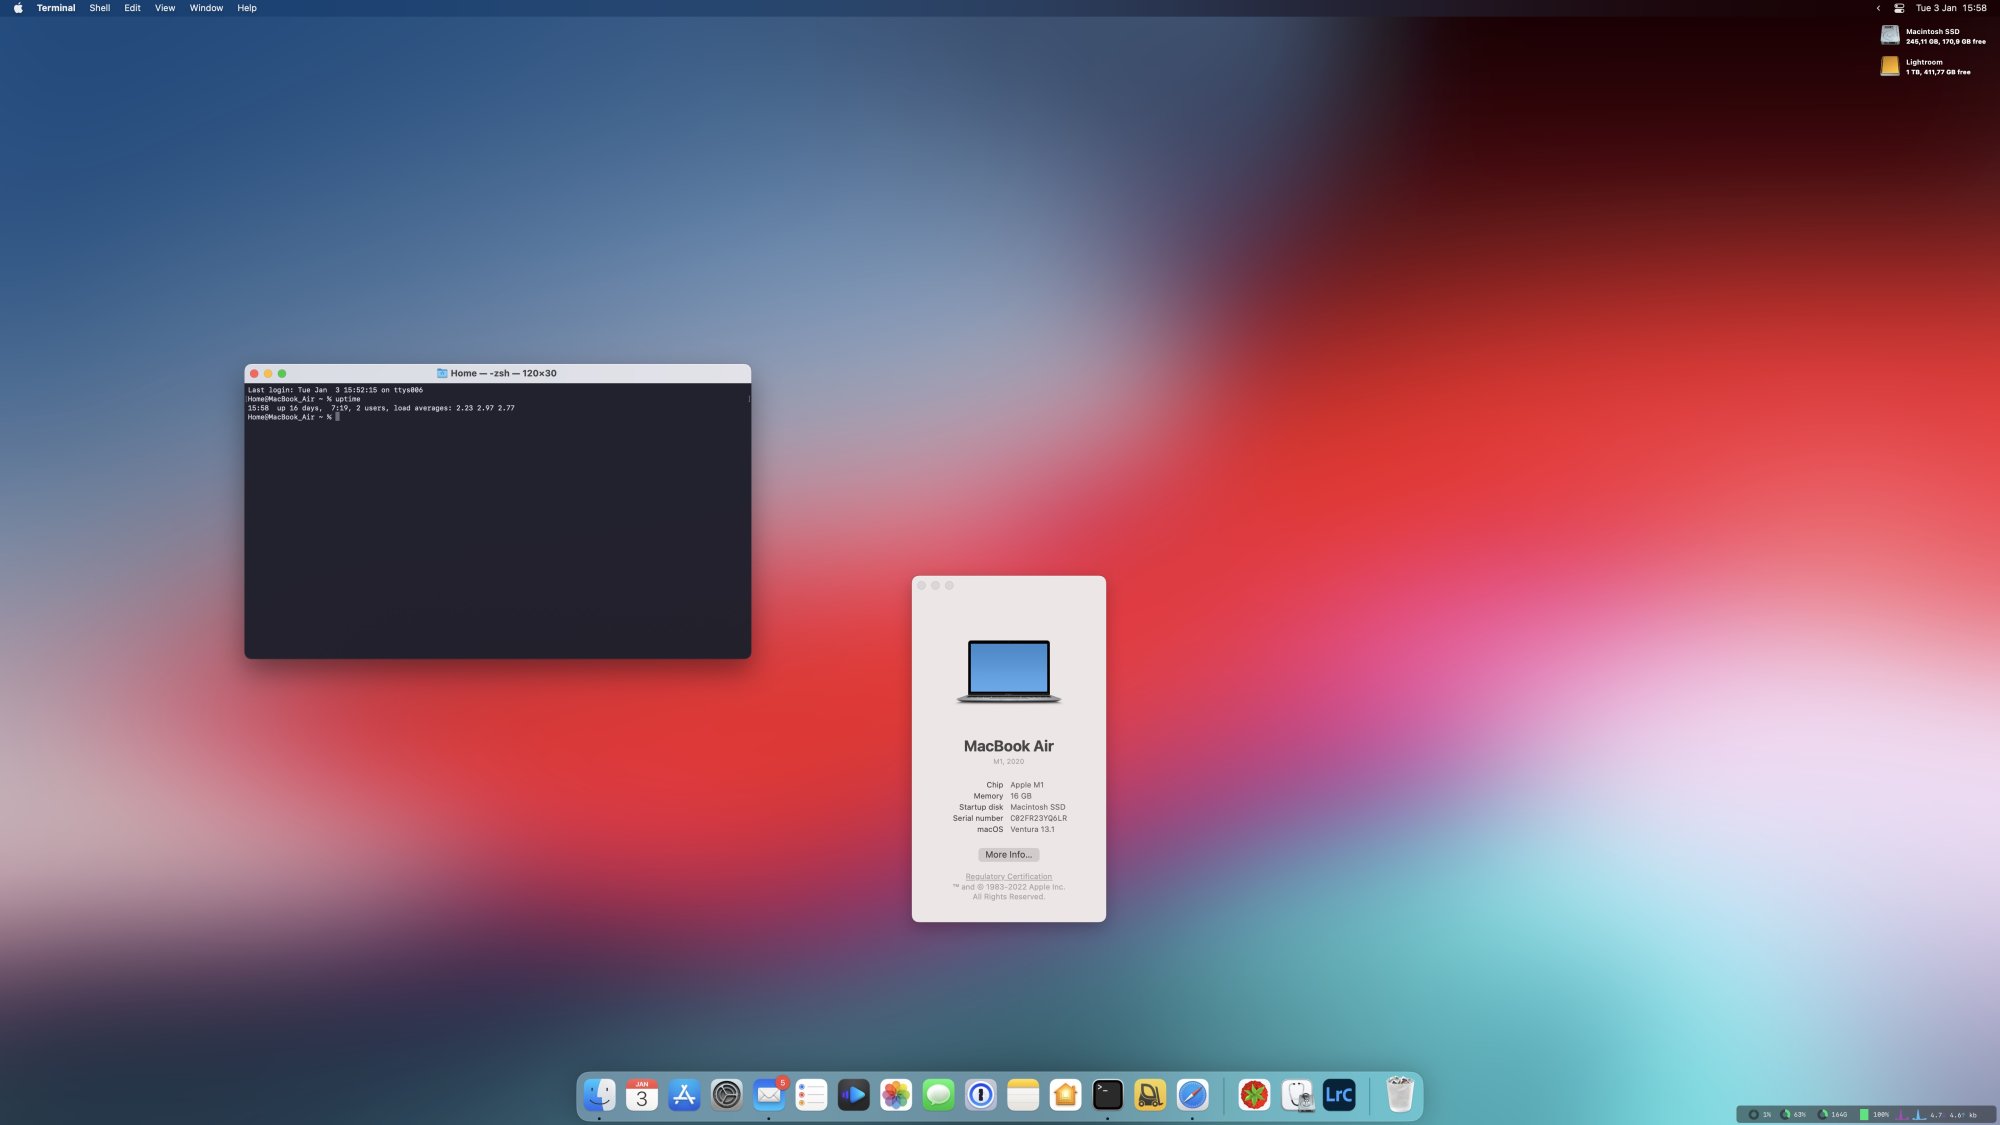
Task: Select the Lightroom external drive icon
Action: (x=1890, y=66)
